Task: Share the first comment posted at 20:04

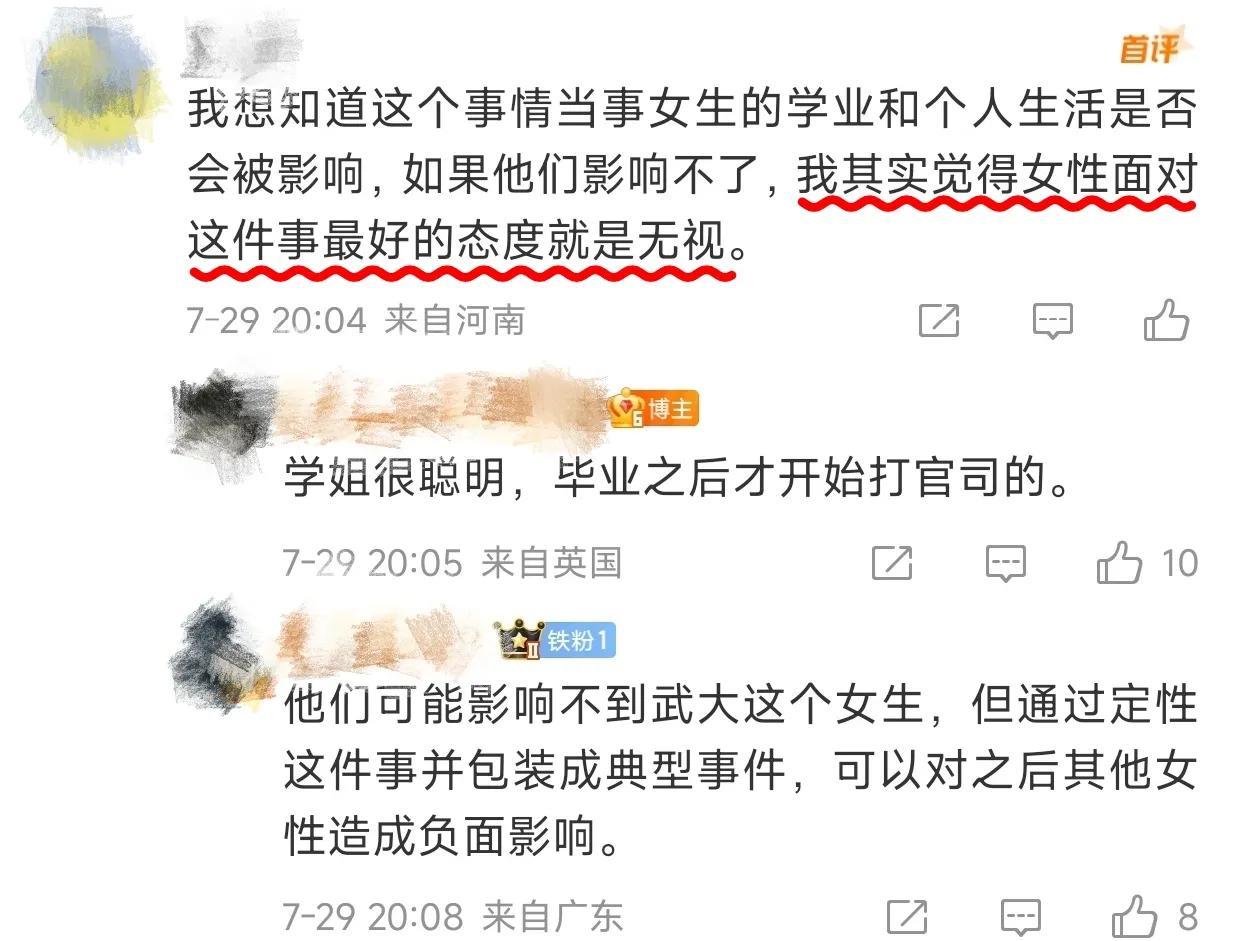Action: [939, 321]
